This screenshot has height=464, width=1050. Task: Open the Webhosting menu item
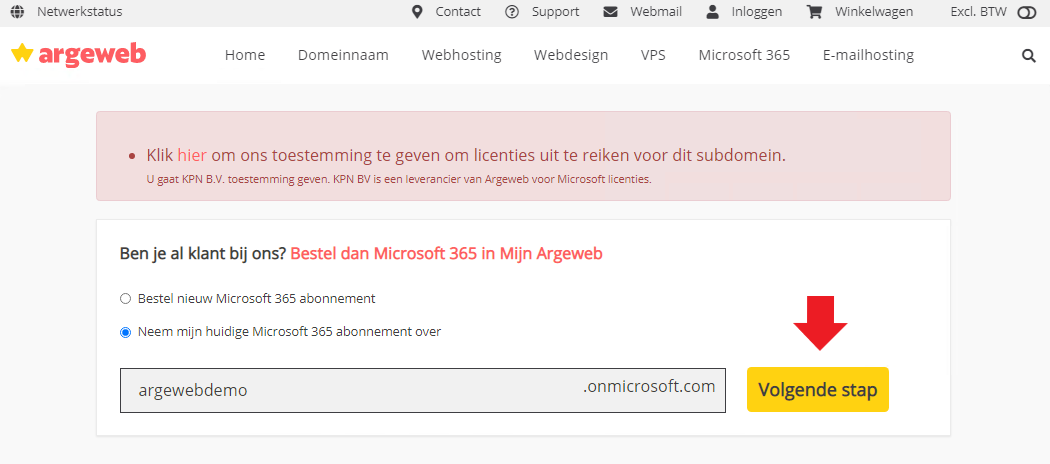coord(461,55)
